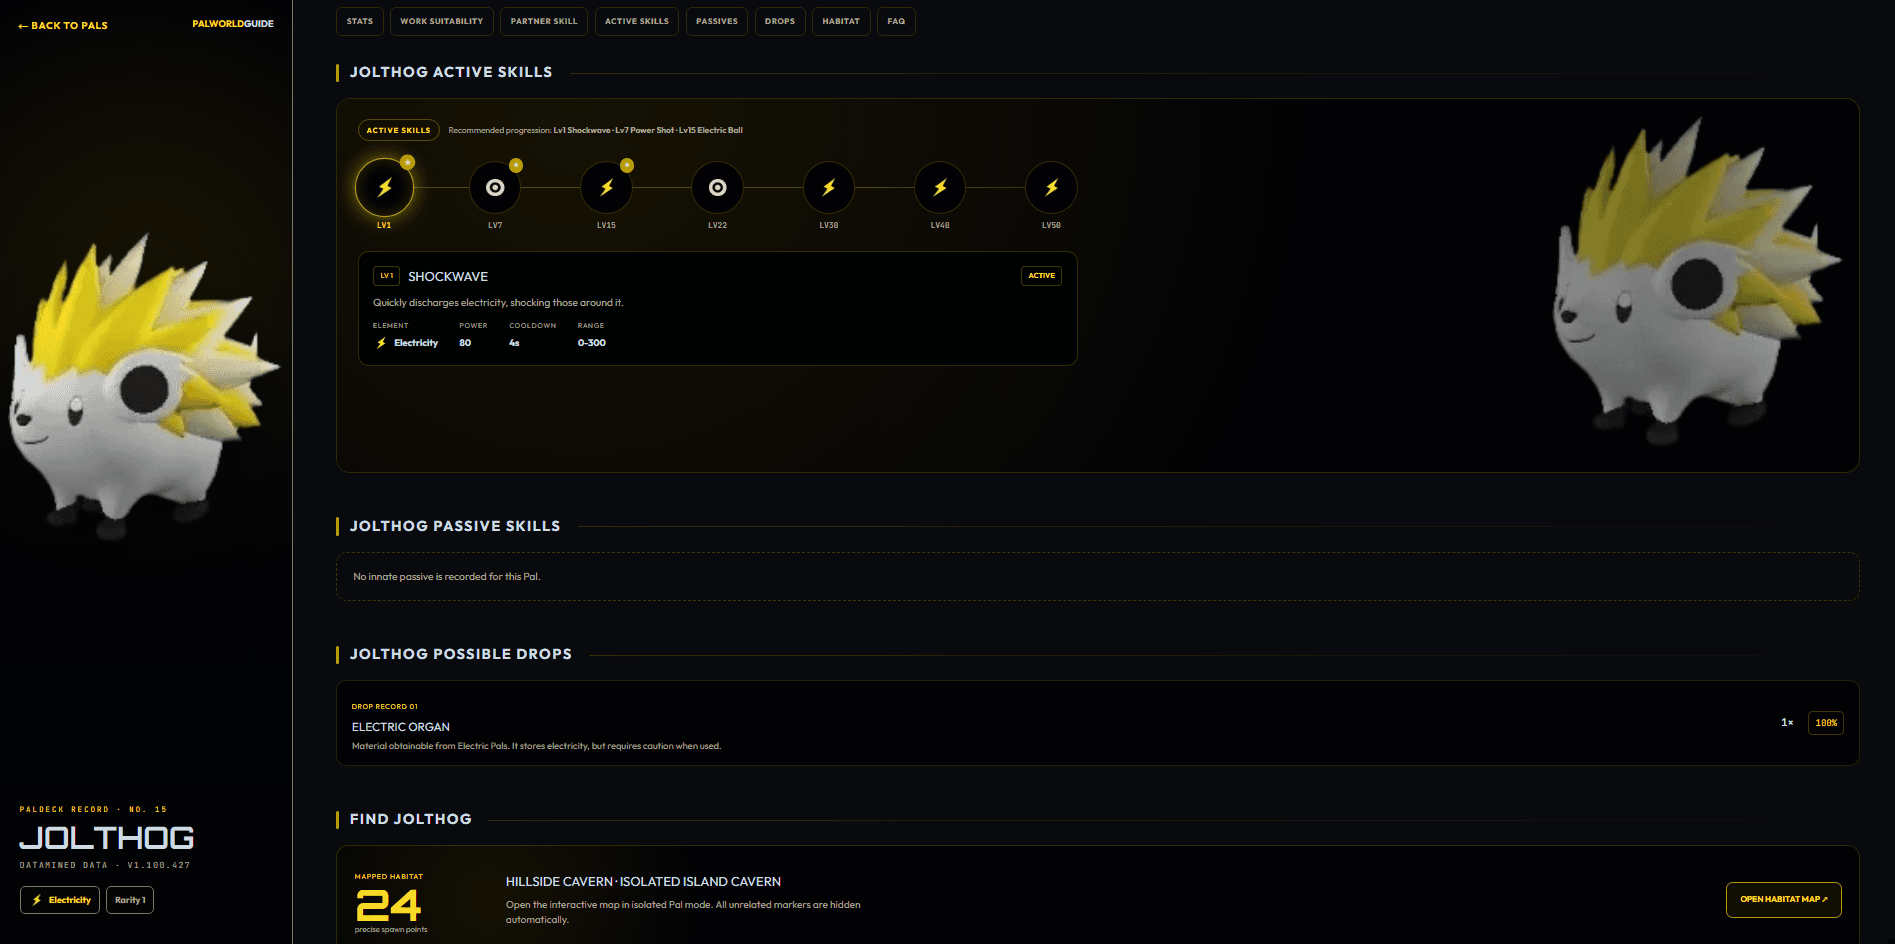Switch to the Active Skills tab
Image resolution: width=1895 pixels, height=944 pixels.
click(637, 21)
